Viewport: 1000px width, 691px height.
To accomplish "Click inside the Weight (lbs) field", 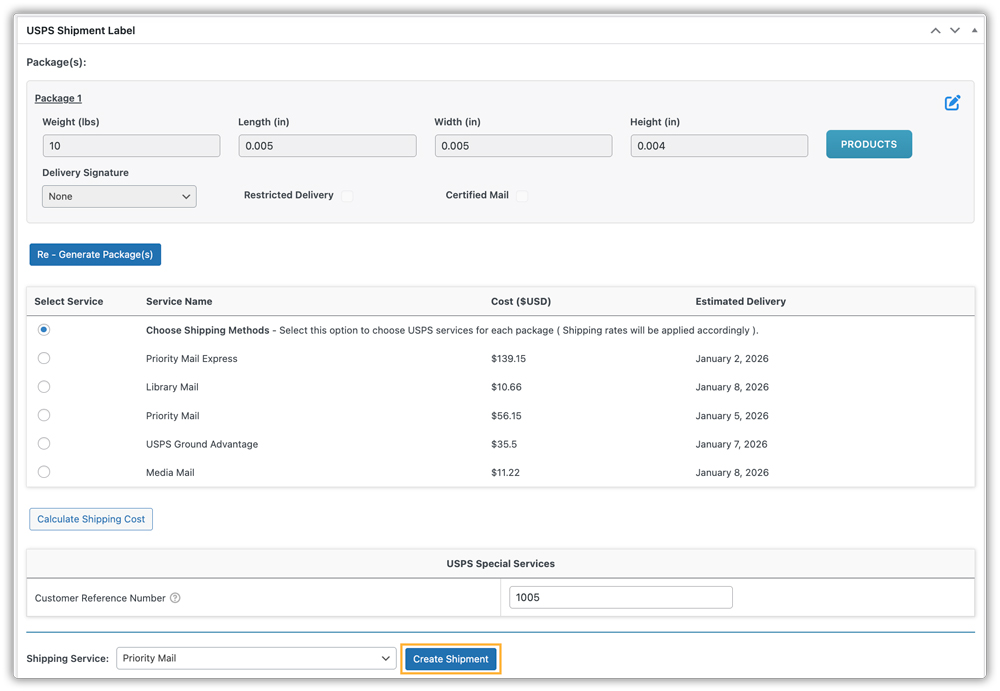I will tap(131, 145).
